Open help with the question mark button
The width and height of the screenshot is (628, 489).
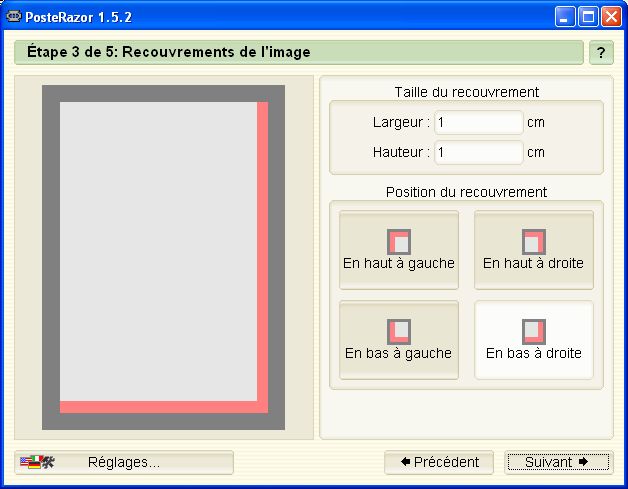[601, 52]
